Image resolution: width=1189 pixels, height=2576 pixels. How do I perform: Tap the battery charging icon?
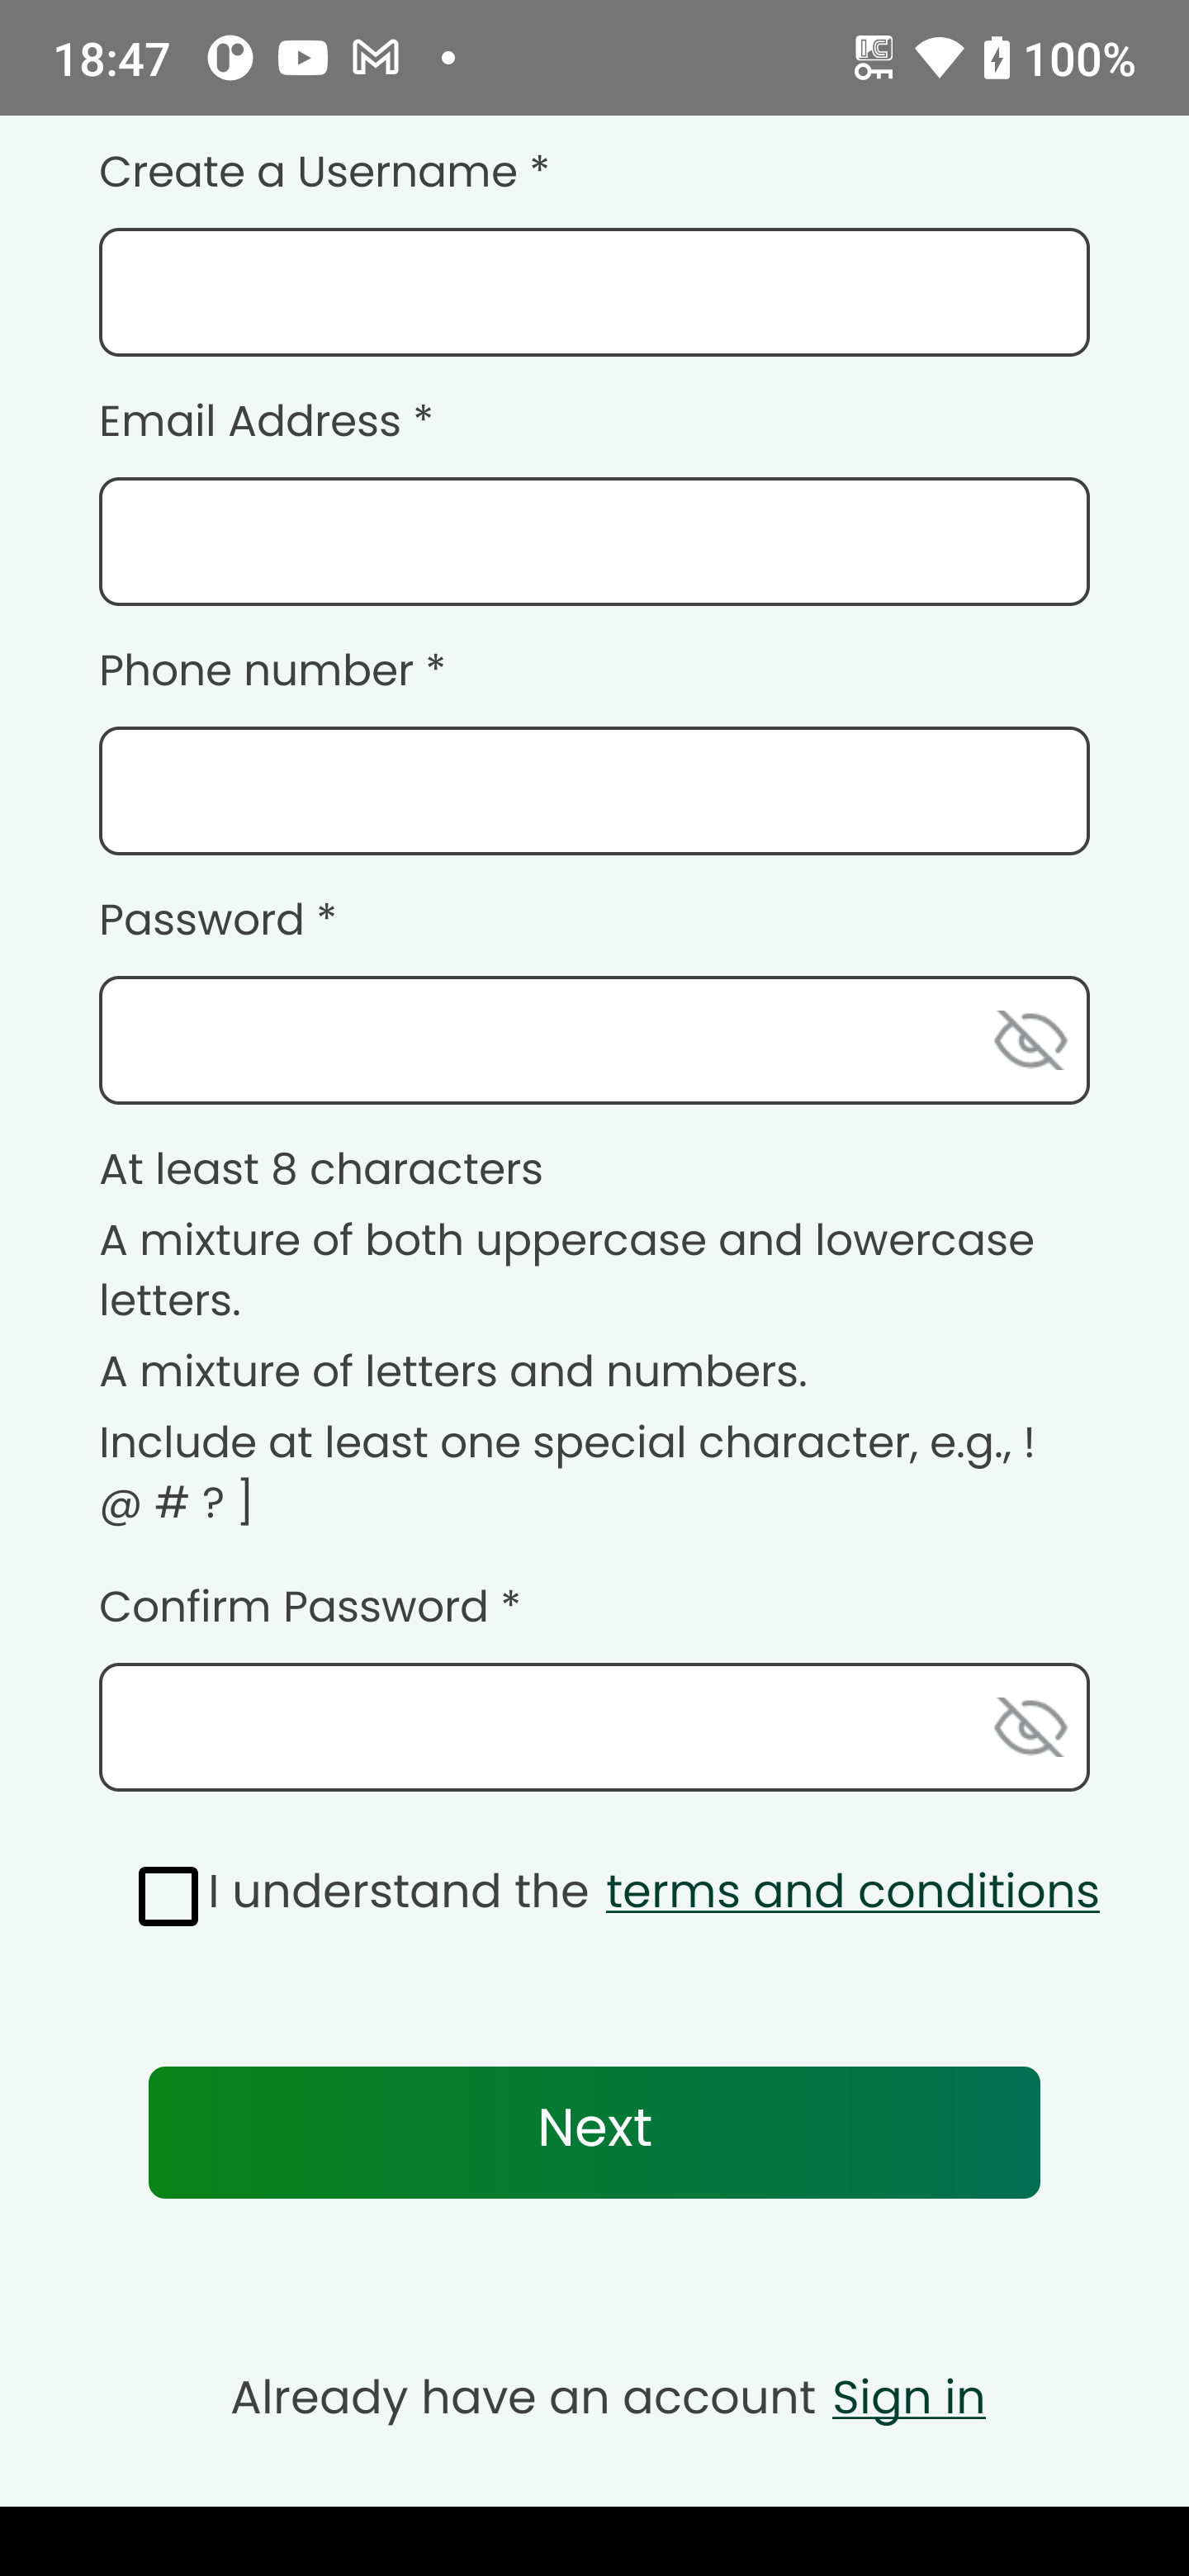pos(996,58)
